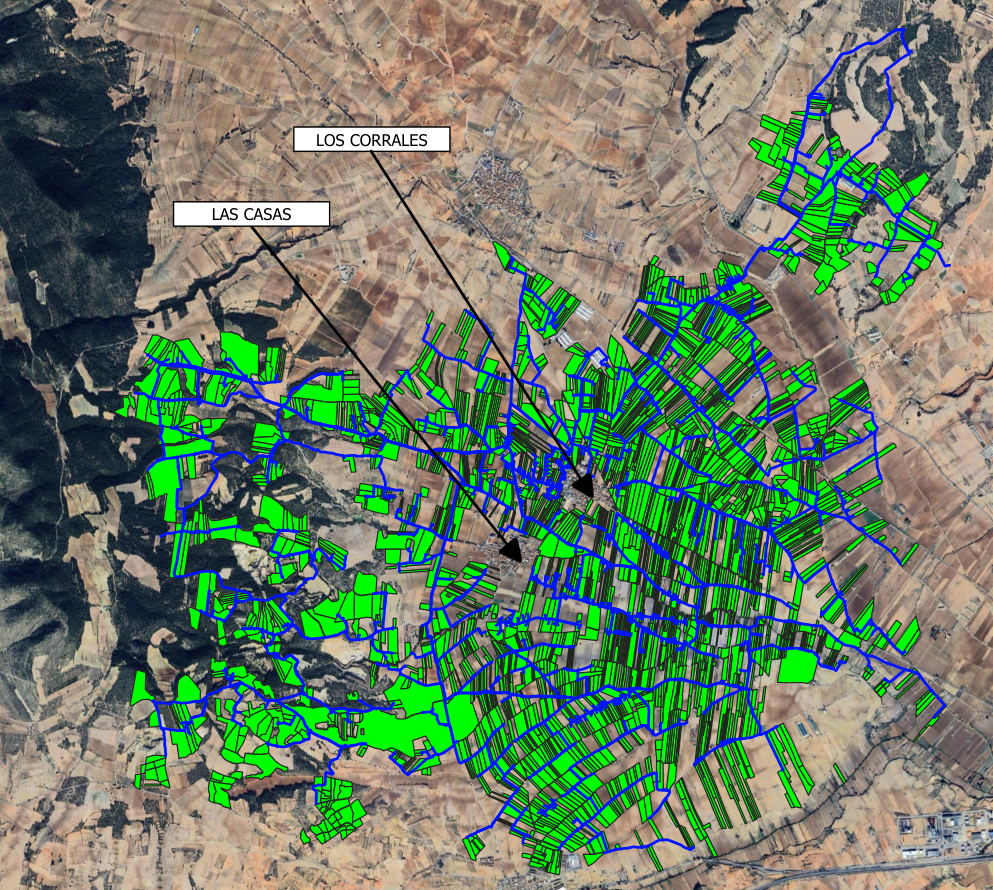Screen dimensions: 993x890
Task: Click the LAS CASAS label box
Action: 251,214
